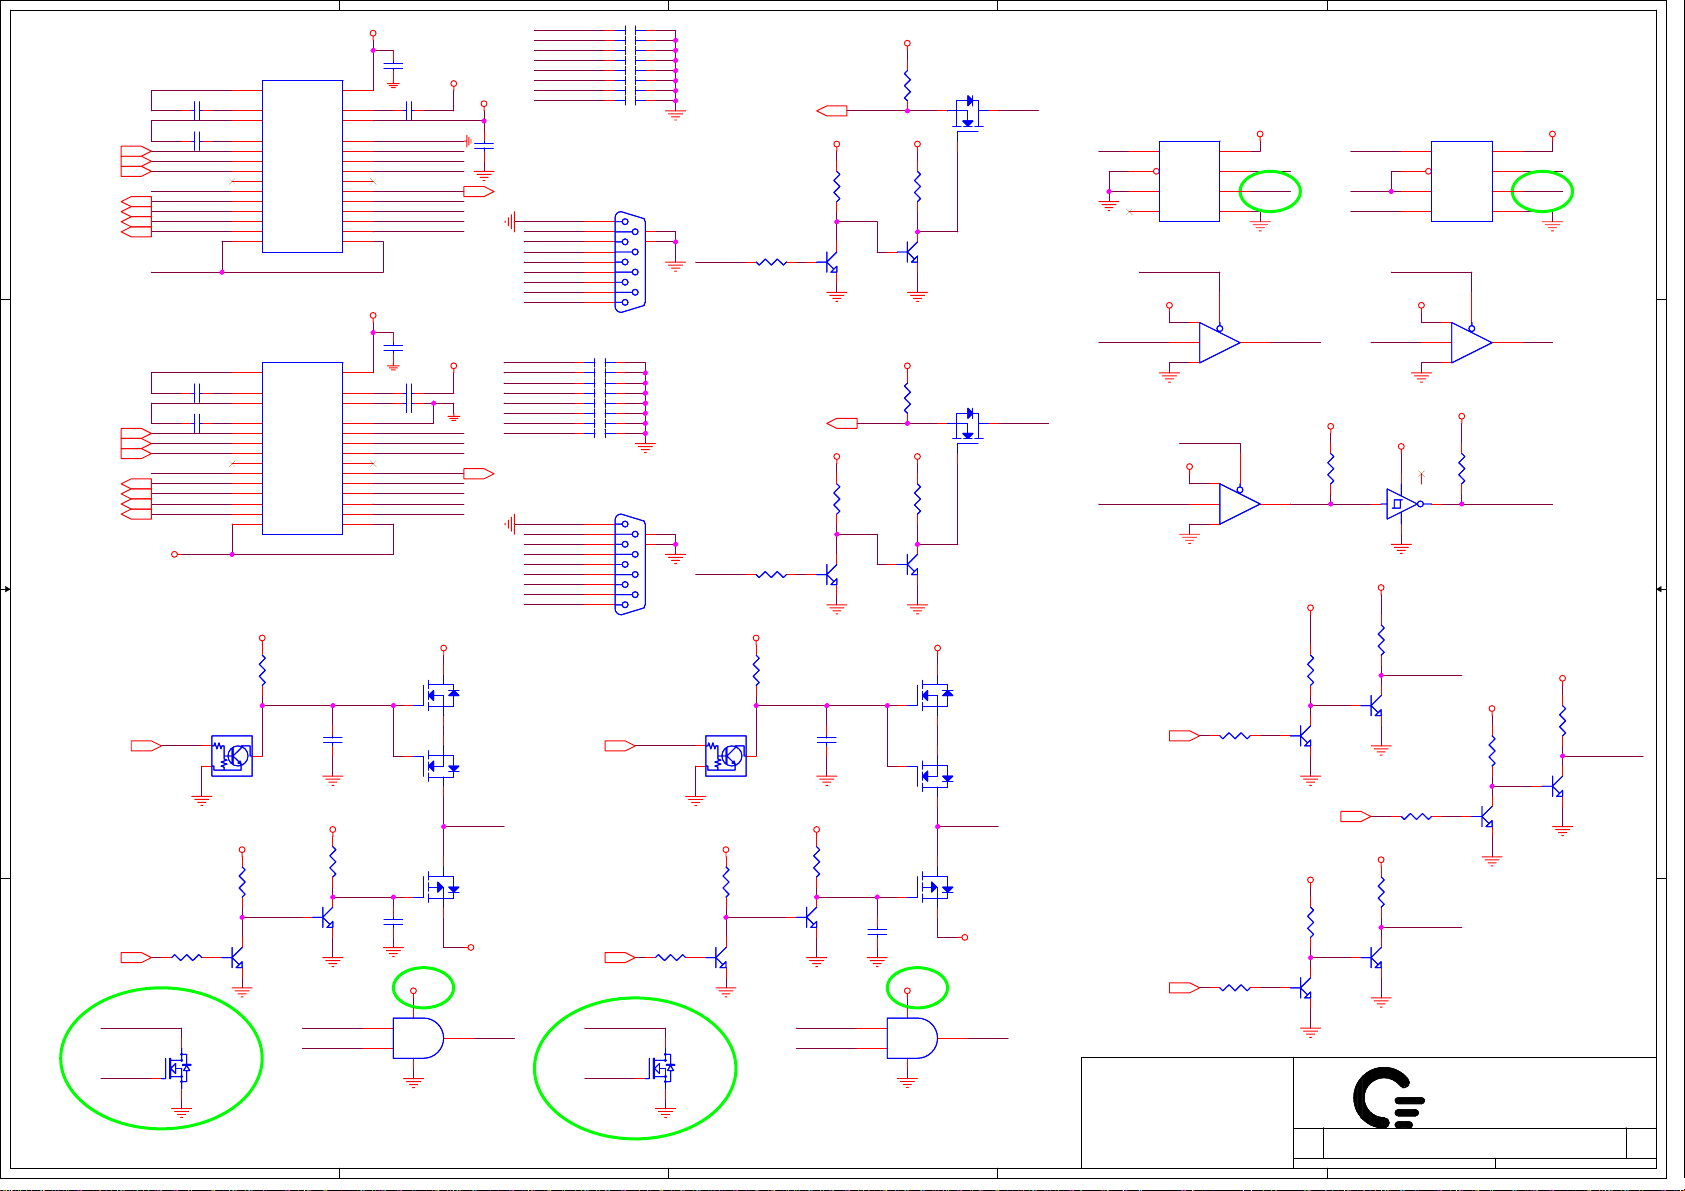
Task: Select the MOSFET at the very top center
Action: (967, 111)
